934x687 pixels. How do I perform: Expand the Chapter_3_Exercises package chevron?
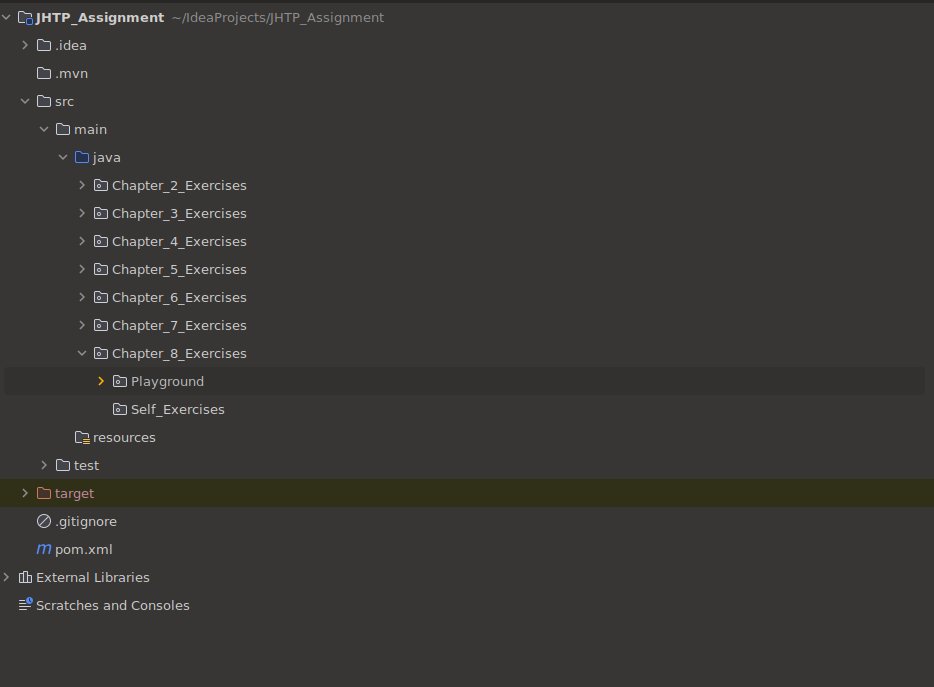tap(82, 213)
